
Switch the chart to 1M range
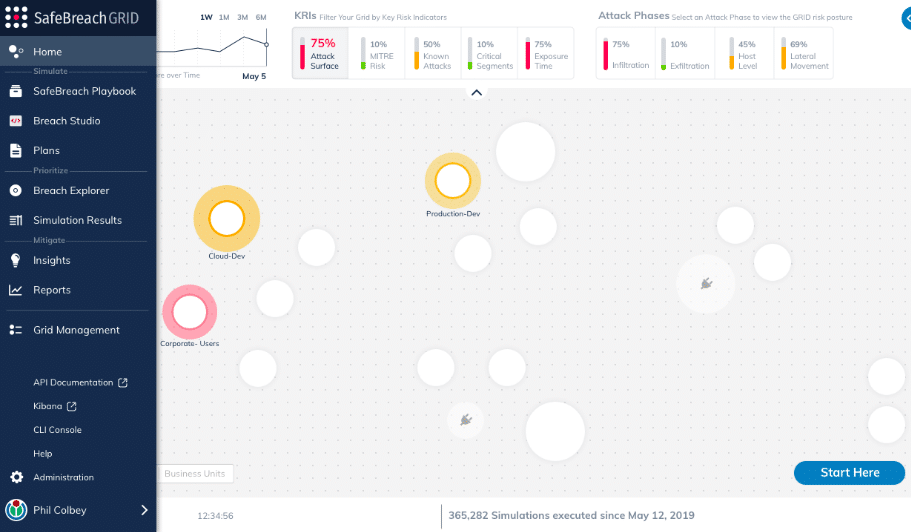click(224, 17)
